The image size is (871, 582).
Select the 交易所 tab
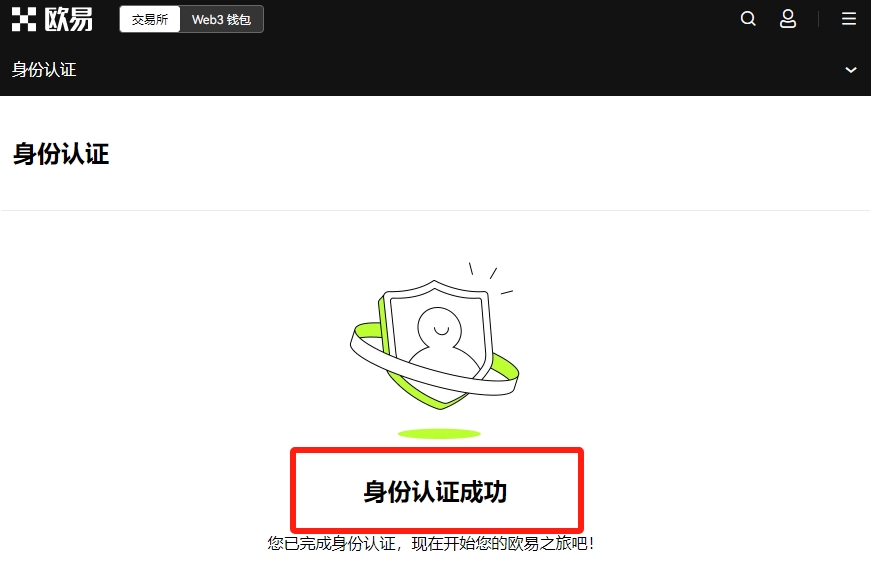click(150, 19)
